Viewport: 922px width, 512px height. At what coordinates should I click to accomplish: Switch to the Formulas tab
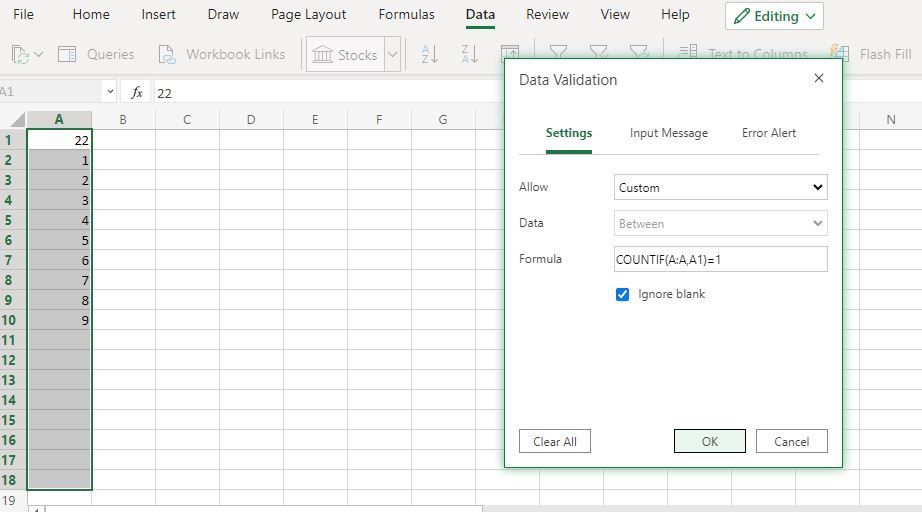coord(406,15)
